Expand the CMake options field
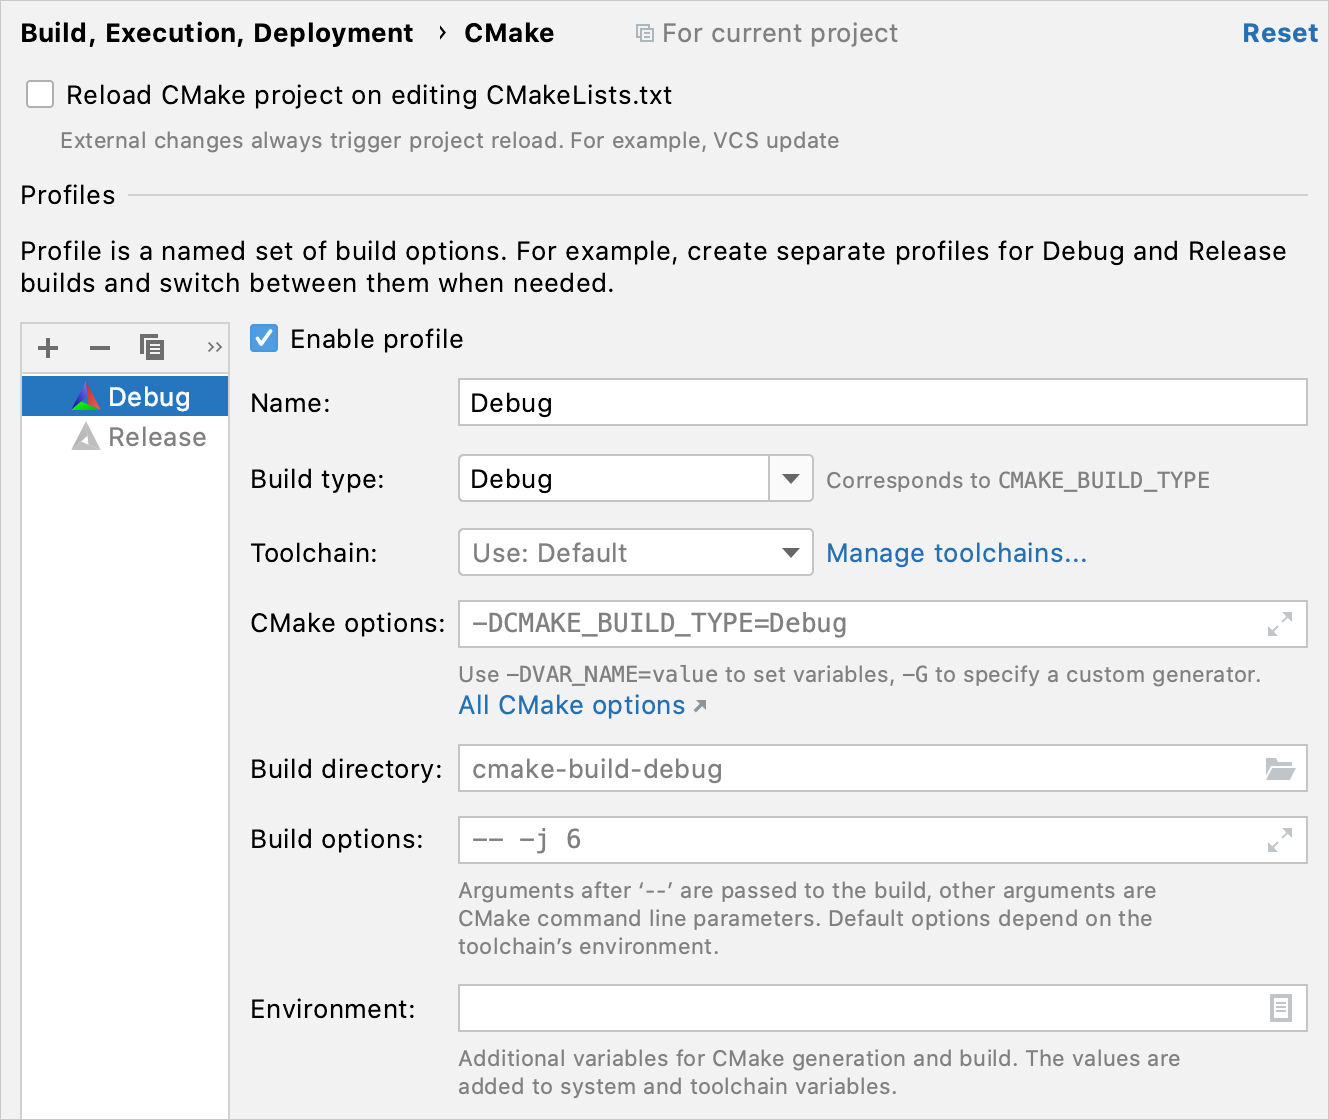1329x1120 pixels. (x=1279, y=624)
